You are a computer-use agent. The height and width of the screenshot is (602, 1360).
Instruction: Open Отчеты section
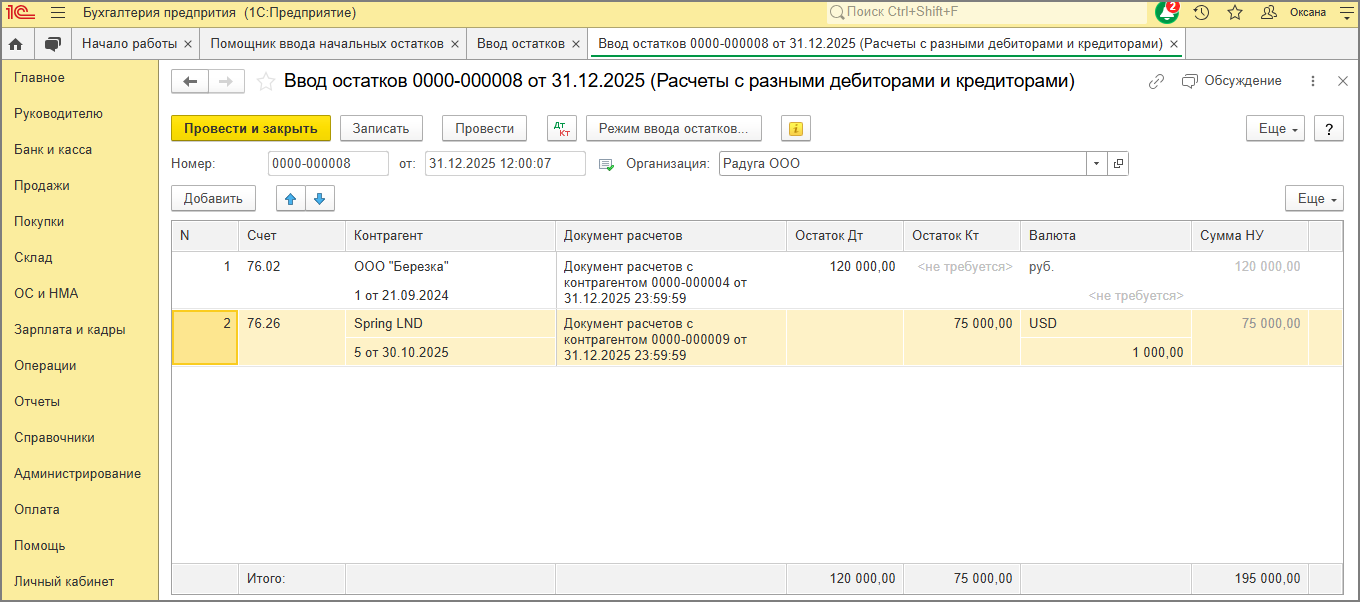(37, 401)
